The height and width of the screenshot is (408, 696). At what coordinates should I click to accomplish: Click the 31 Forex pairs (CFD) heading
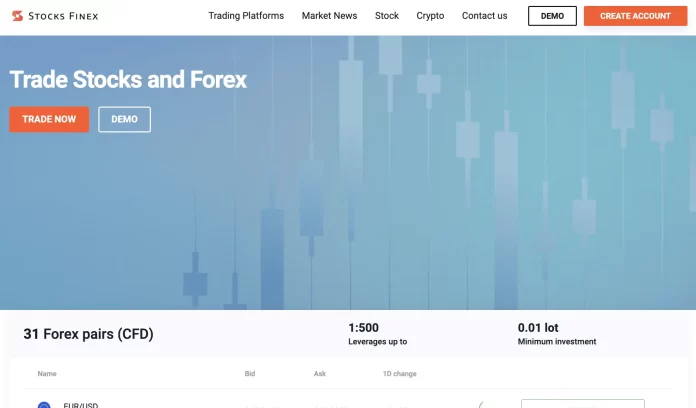[88, 334]
